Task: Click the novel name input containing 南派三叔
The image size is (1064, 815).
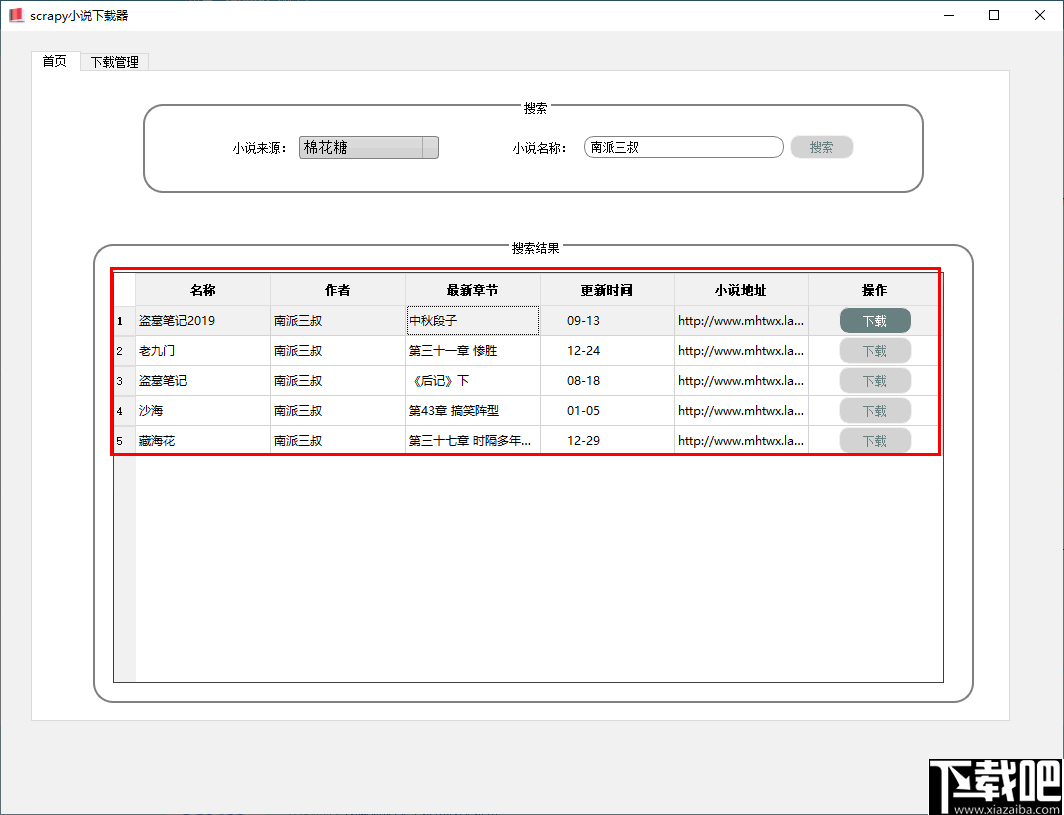Action: 683,146
